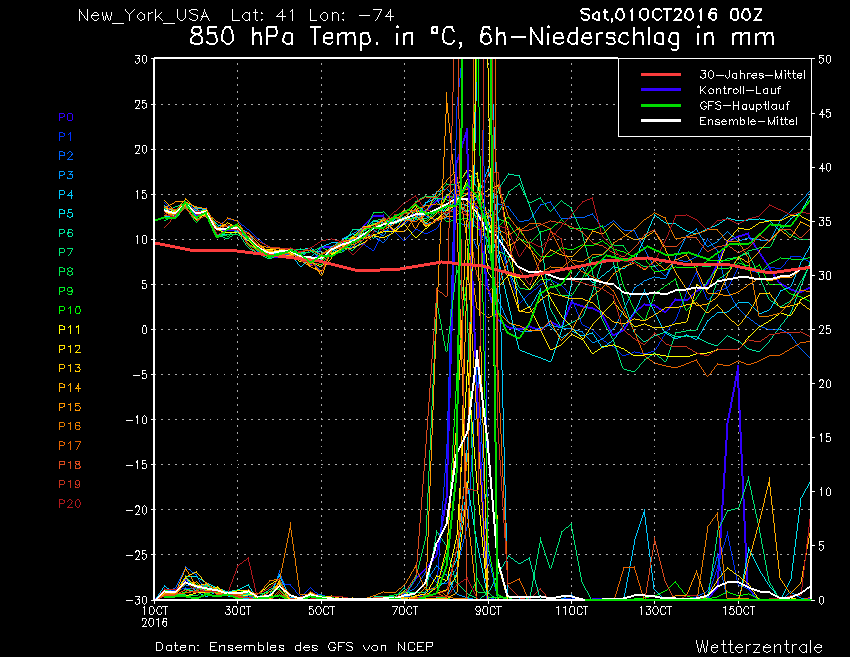The image size is (850, 657).
Task: Click the P1 ensemble member label
Action: click(x=66, y=137)
